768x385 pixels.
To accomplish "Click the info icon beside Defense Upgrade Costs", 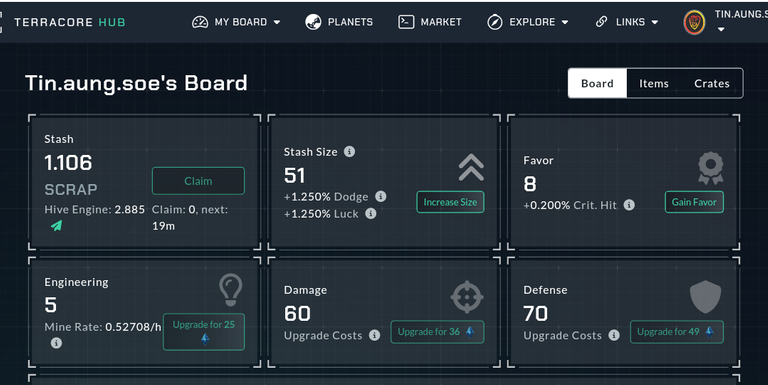I will [x=614, y=335].
